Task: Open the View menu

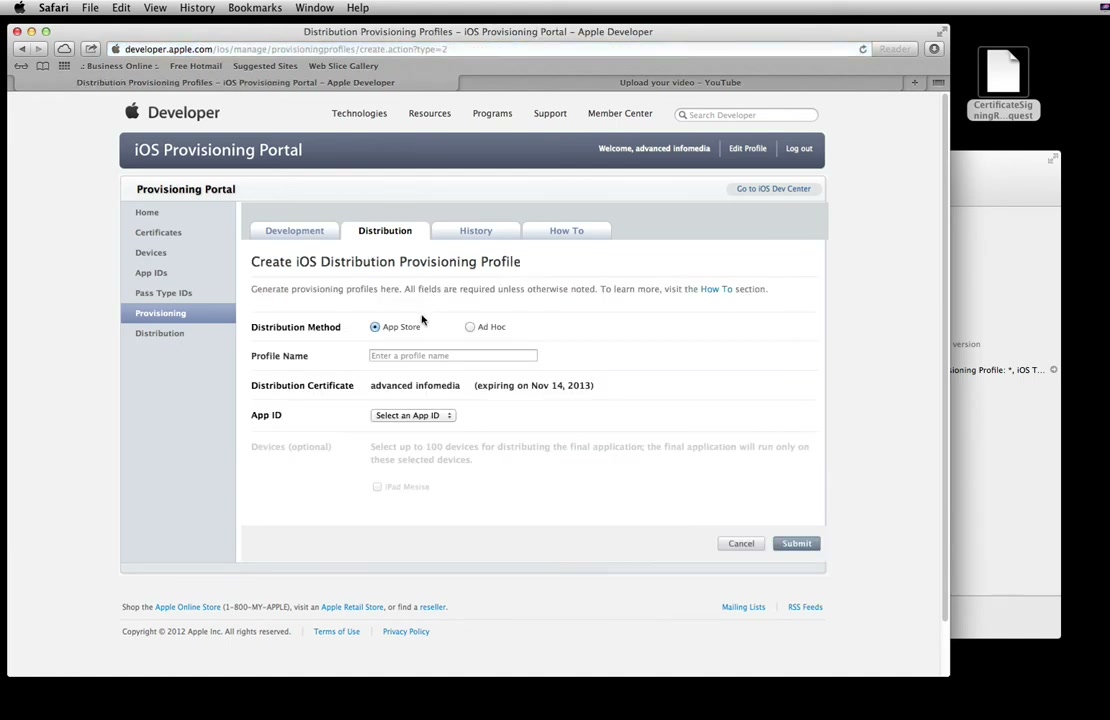Action: (x=155, y=8)
